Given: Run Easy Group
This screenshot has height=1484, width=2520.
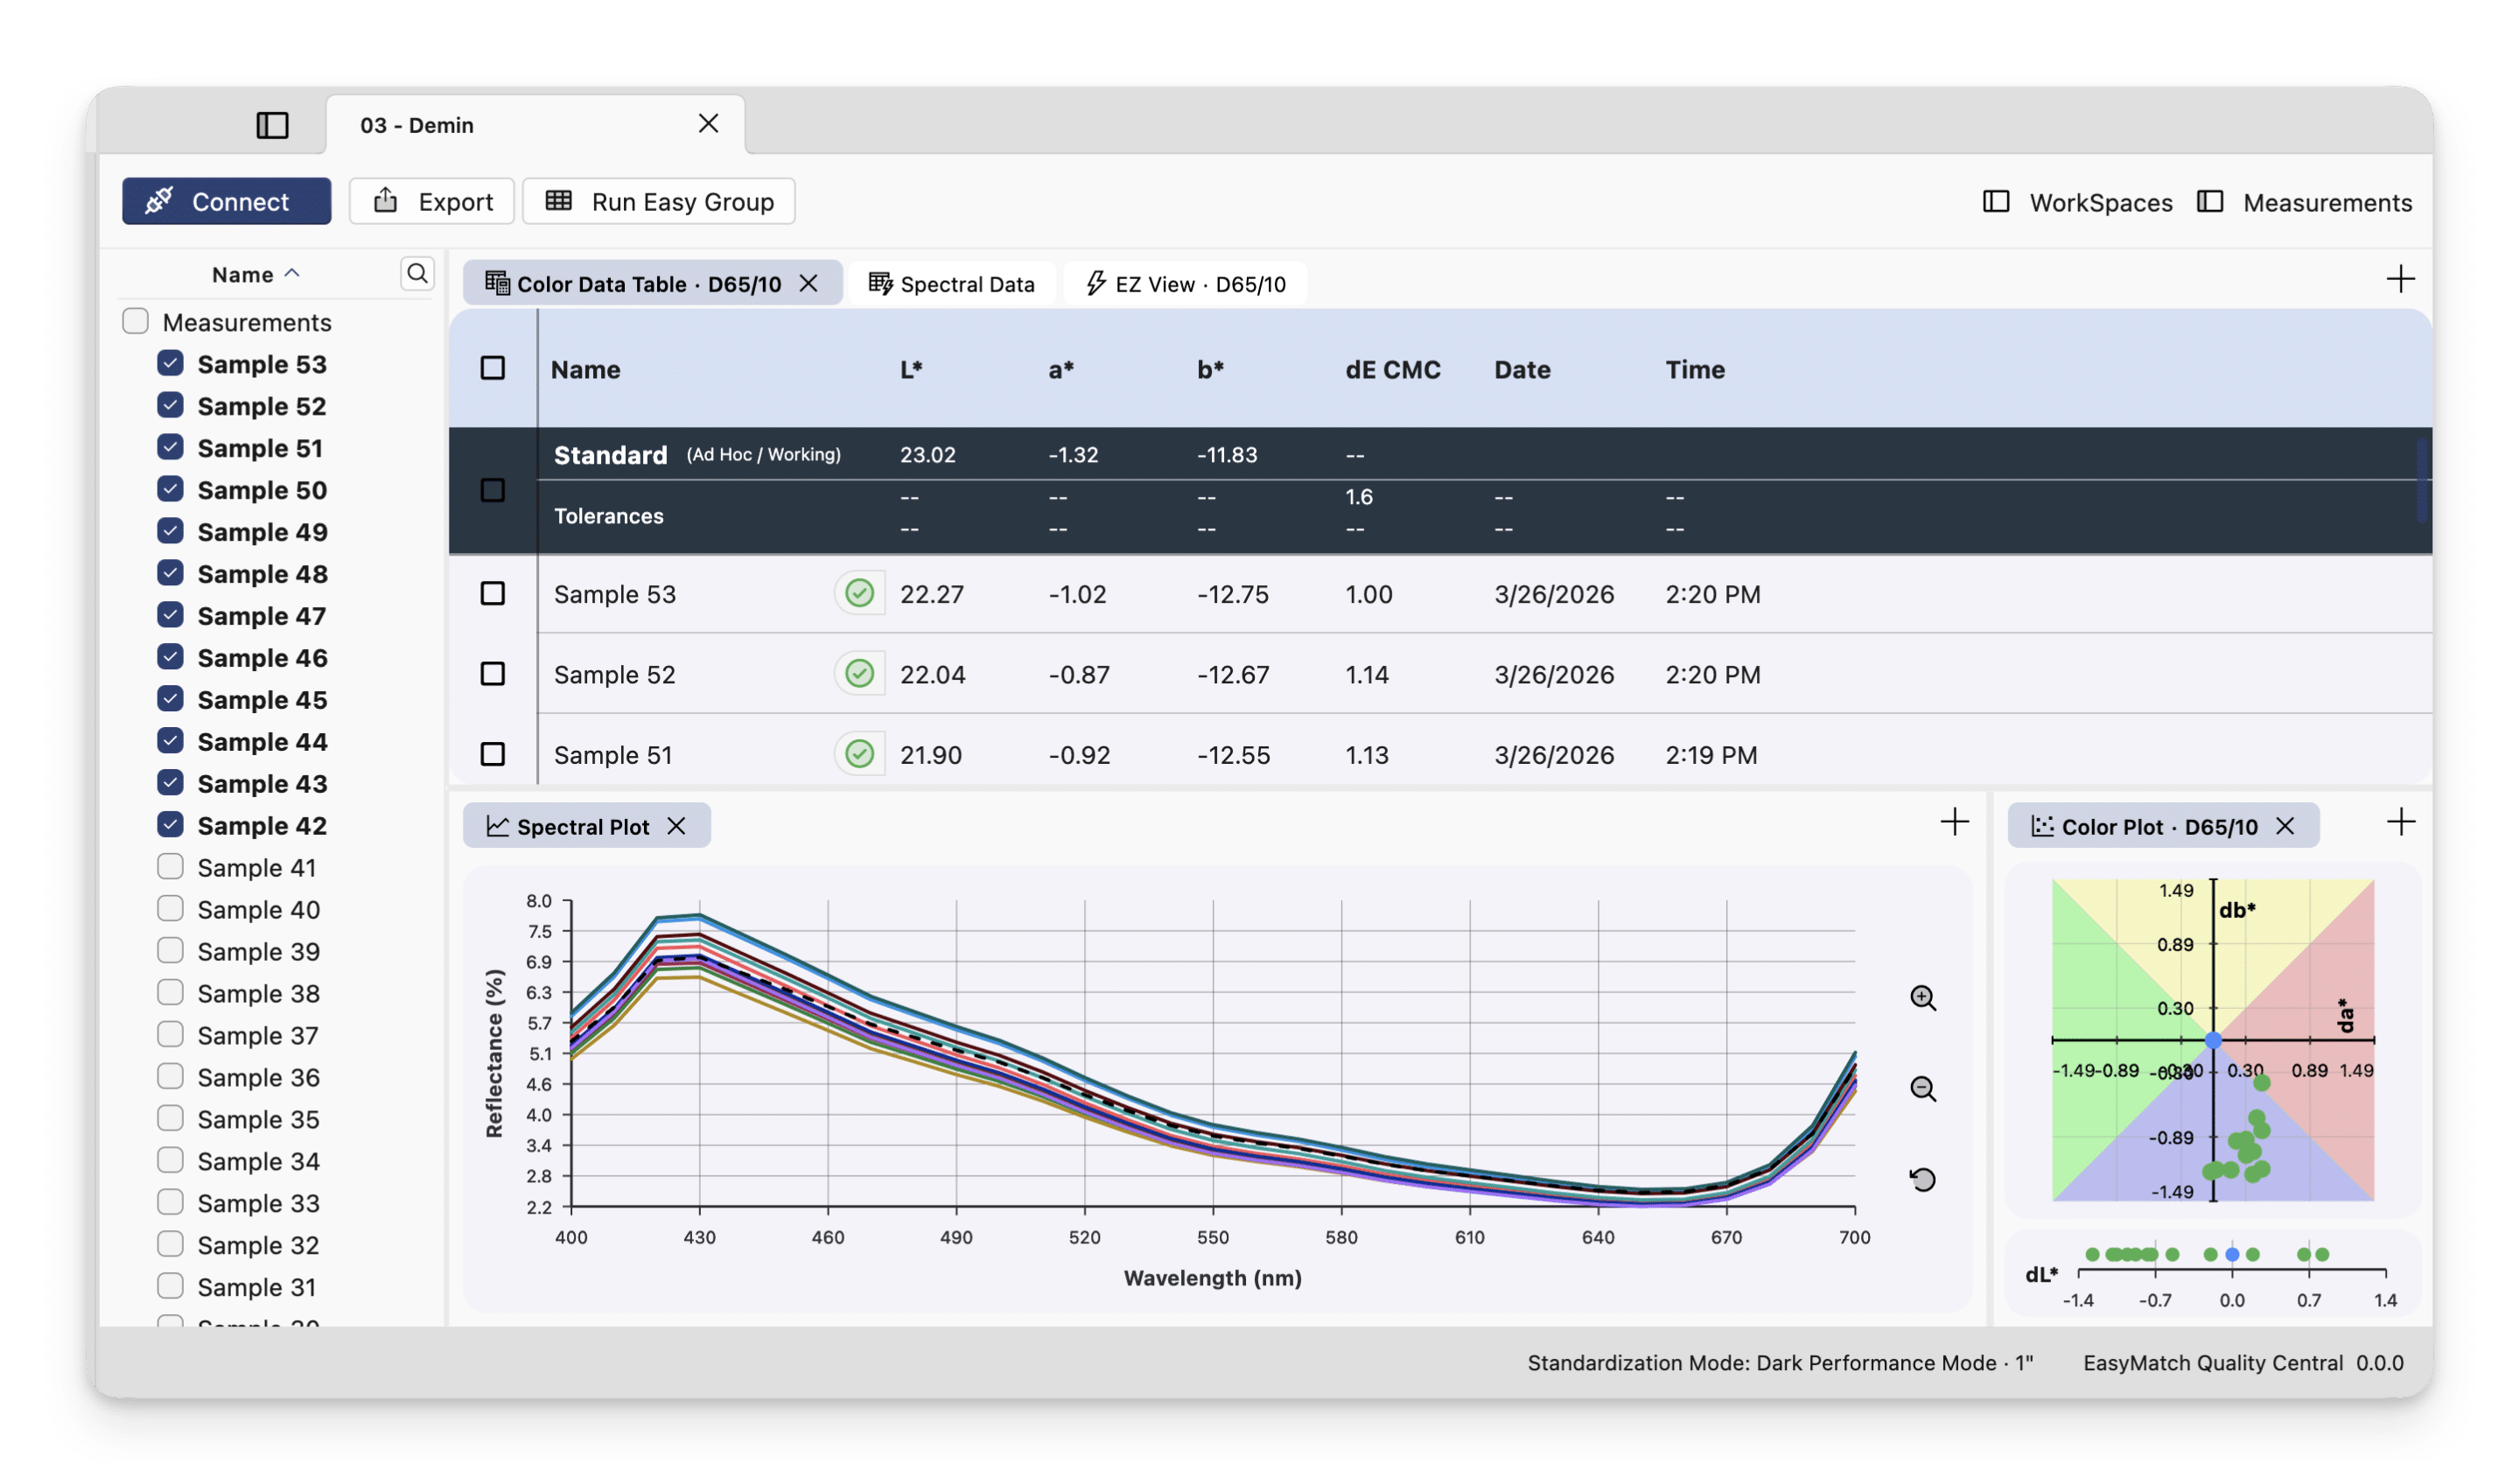Looking at the screenshot, I should click(x=659, y=202).
